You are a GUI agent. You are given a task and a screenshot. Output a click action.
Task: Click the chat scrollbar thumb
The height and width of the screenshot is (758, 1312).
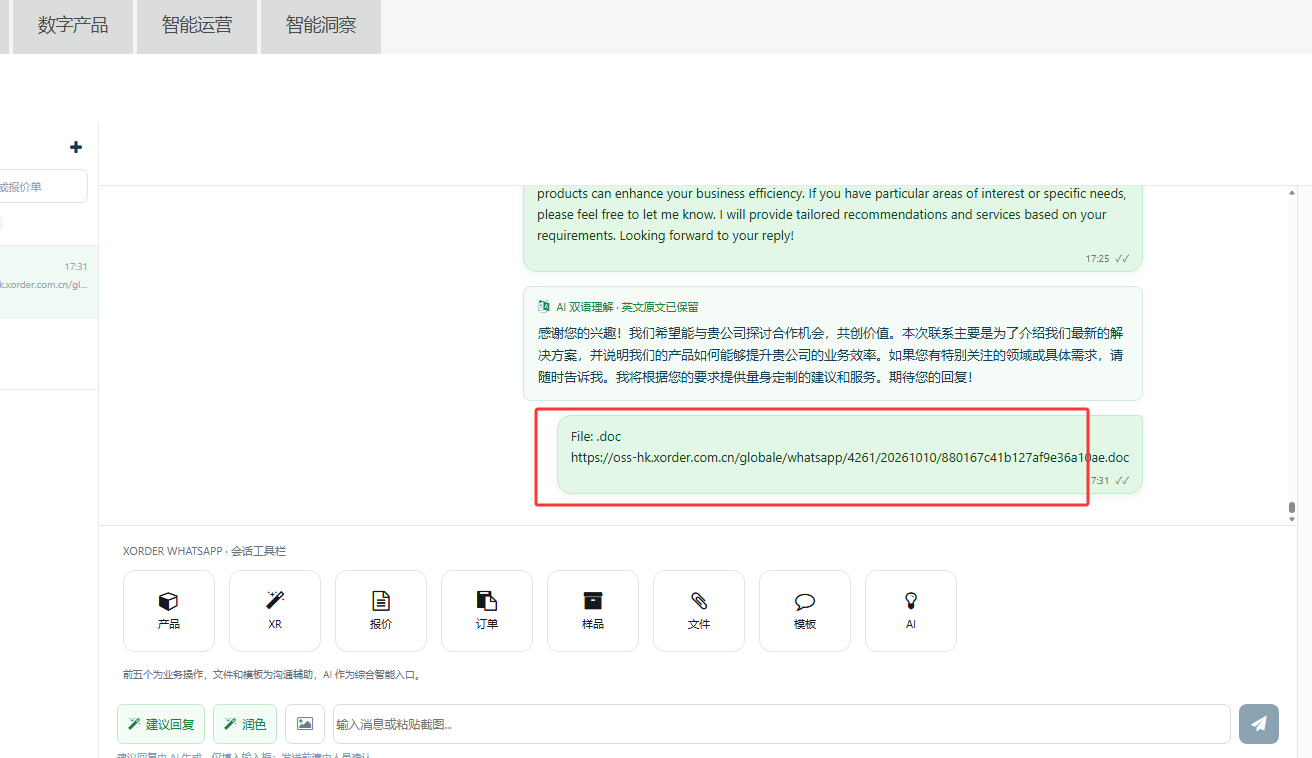pyautogui.click(x=1292, y=510)
